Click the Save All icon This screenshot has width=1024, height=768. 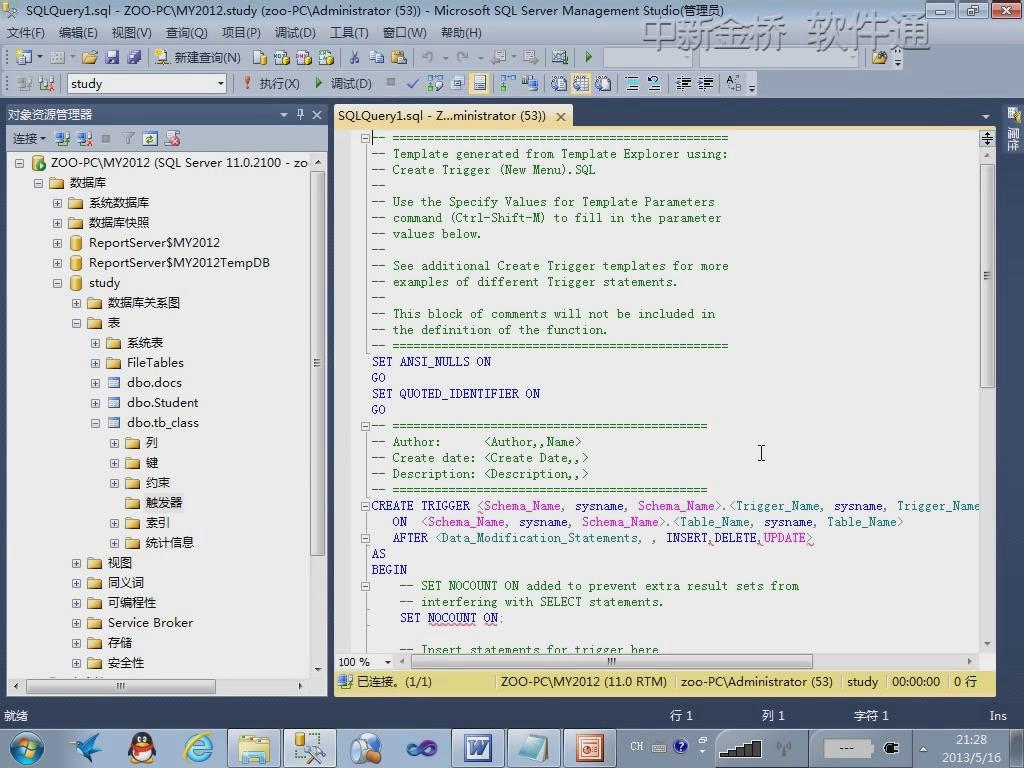tap(134, 57)
